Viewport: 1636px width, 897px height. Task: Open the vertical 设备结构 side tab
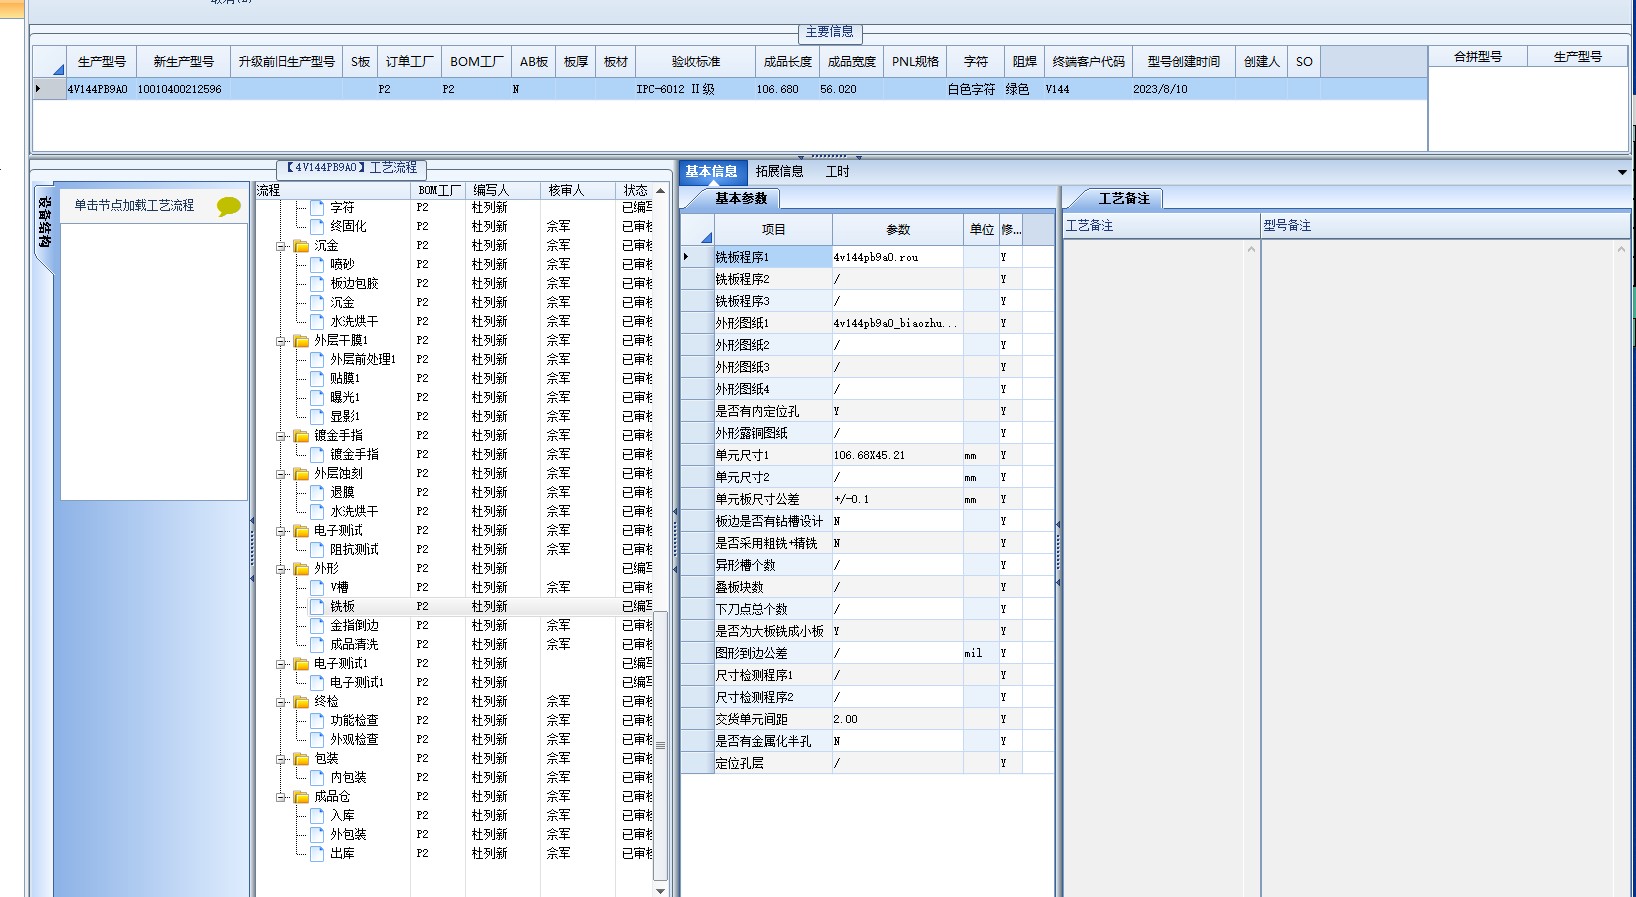click(45, 222)
